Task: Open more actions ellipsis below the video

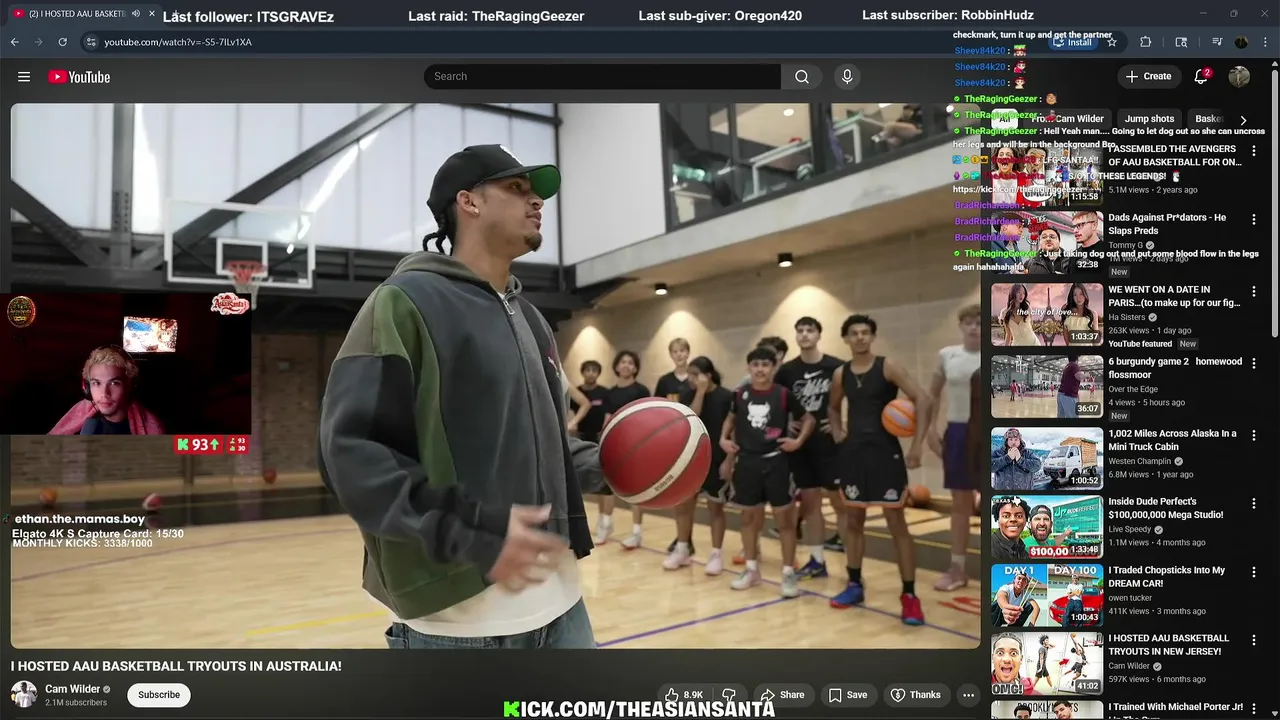Action: click(x=968, y=695)
